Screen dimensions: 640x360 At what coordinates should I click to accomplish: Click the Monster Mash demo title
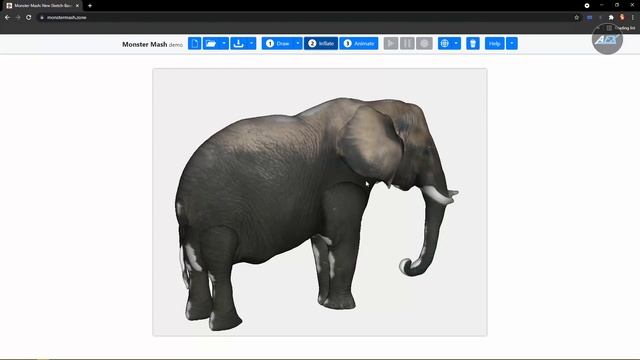pyautogui.click(x=152, y=44)
